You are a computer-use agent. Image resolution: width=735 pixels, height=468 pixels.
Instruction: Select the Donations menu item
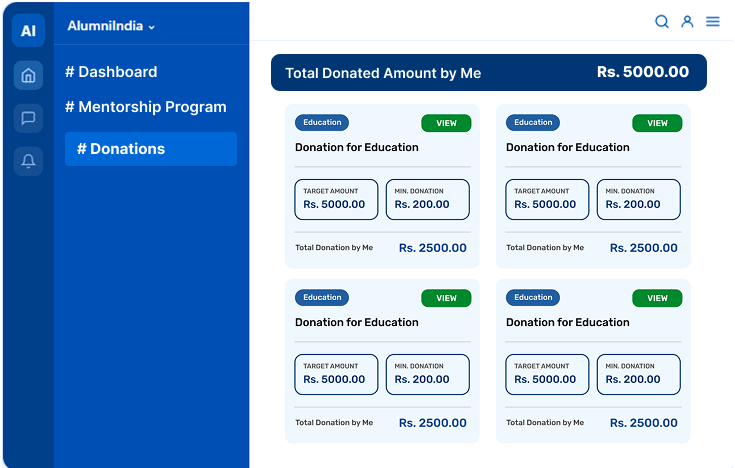(151, 149)
